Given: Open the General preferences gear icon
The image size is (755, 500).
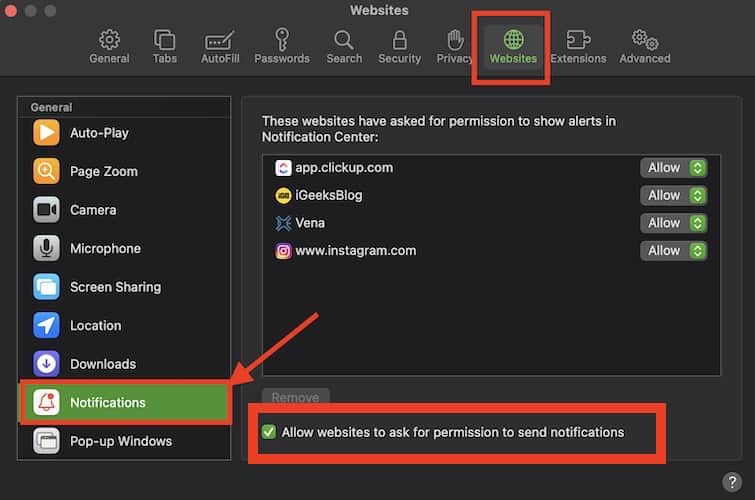Looking at the screenshot, I should pos(109,46).
